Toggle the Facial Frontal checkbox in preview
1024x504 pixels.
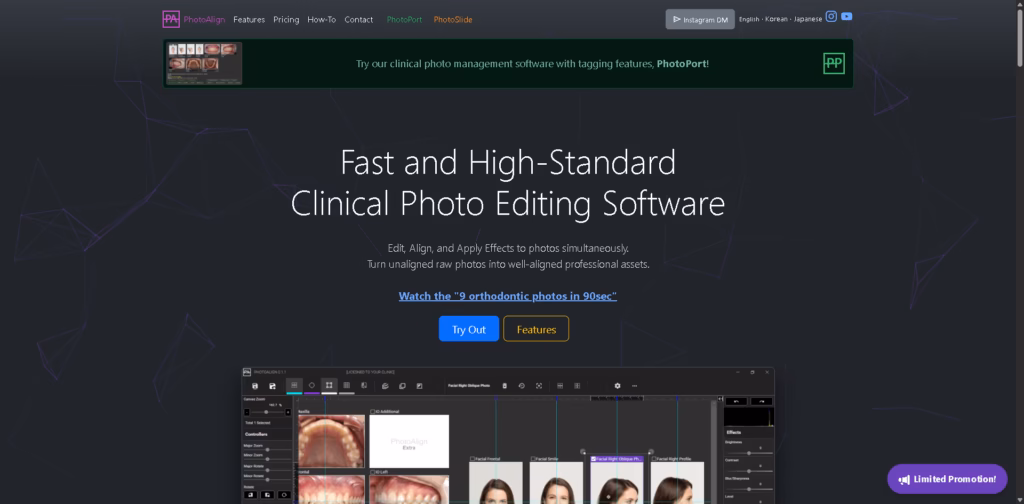473,459
